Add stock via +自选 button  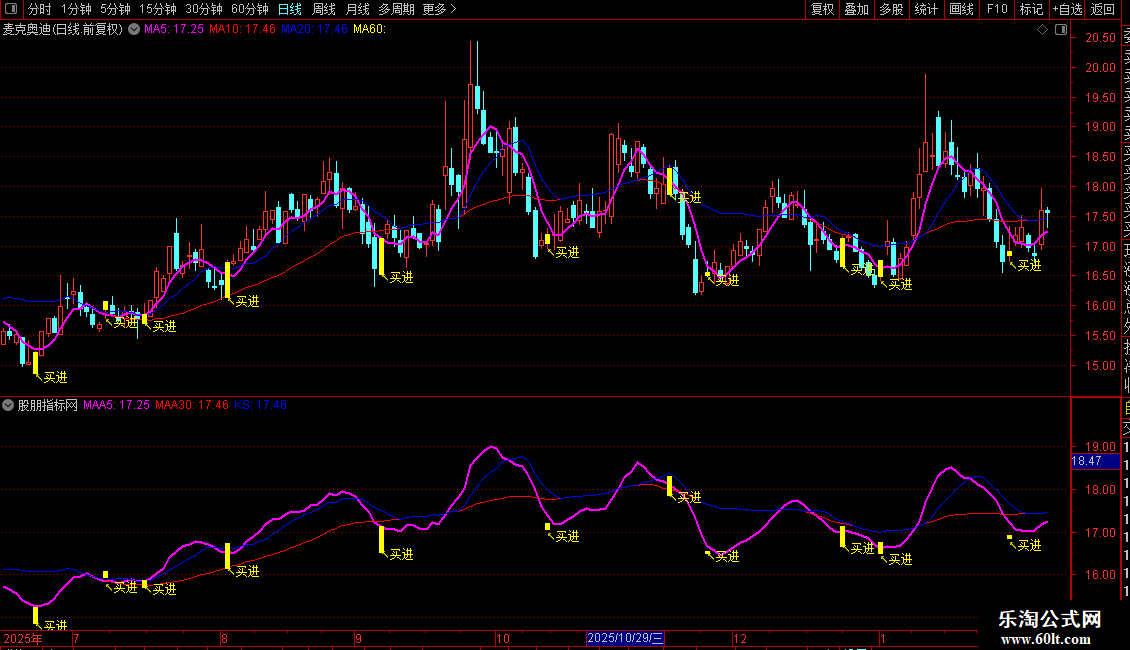tap(1068, 9)
